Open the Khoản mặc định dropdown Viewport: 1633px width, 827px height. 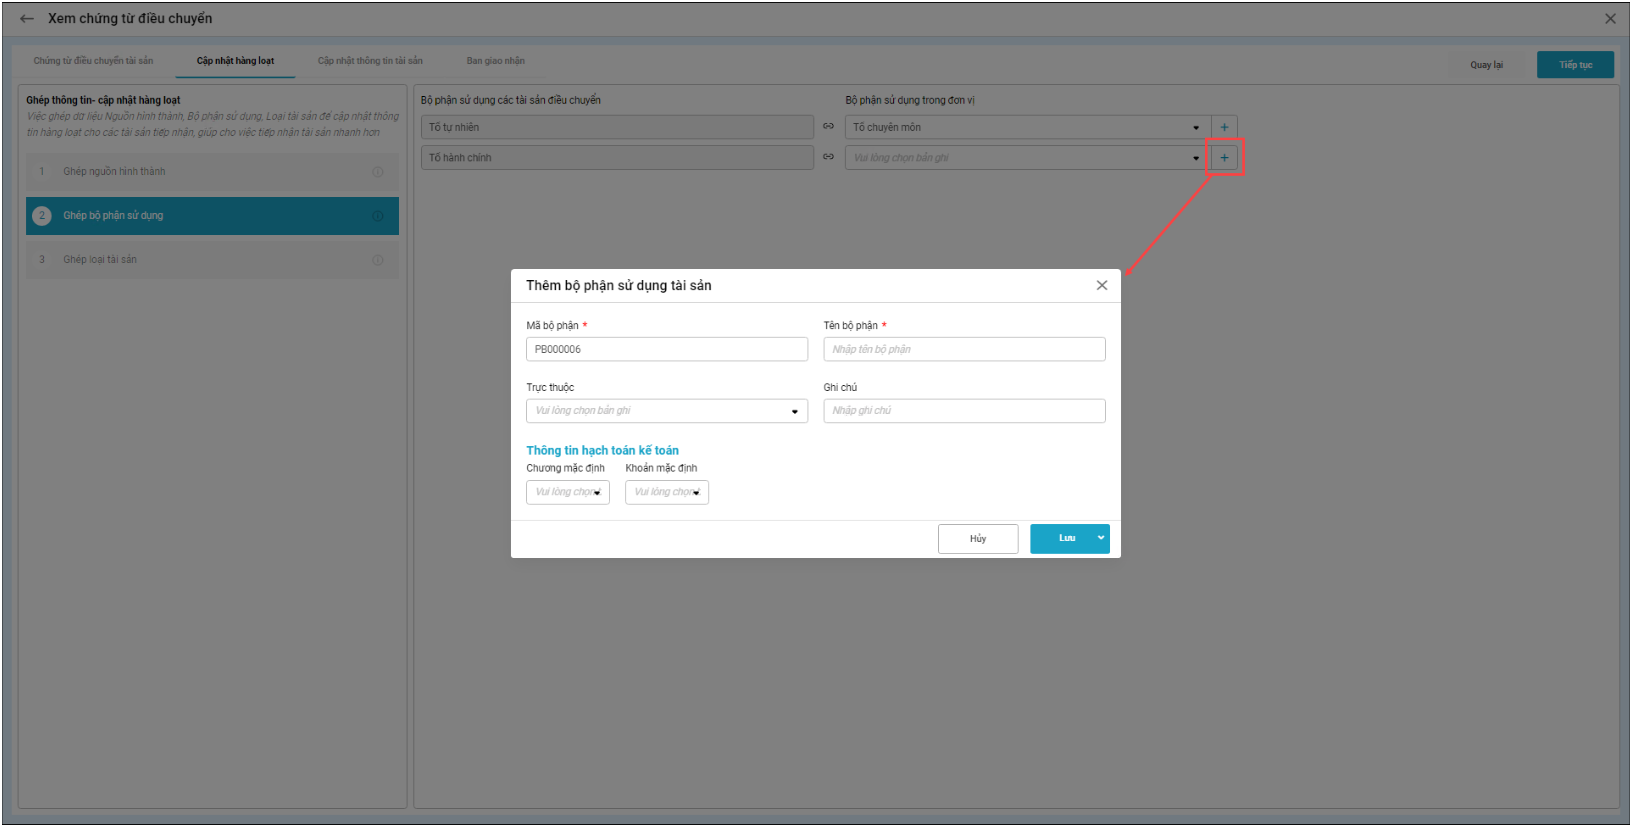pos(696,492)
